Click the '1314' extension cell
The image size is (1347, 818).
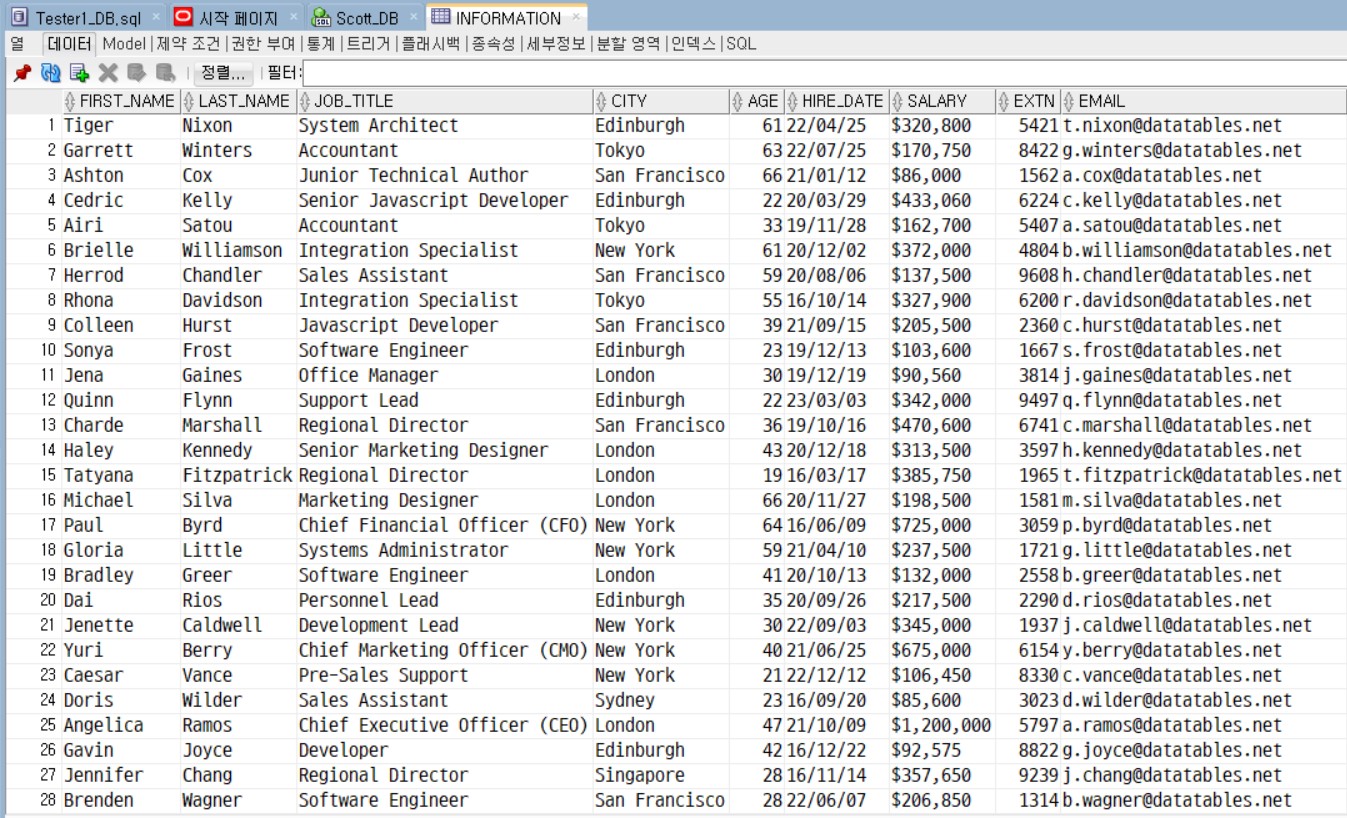1028,801
